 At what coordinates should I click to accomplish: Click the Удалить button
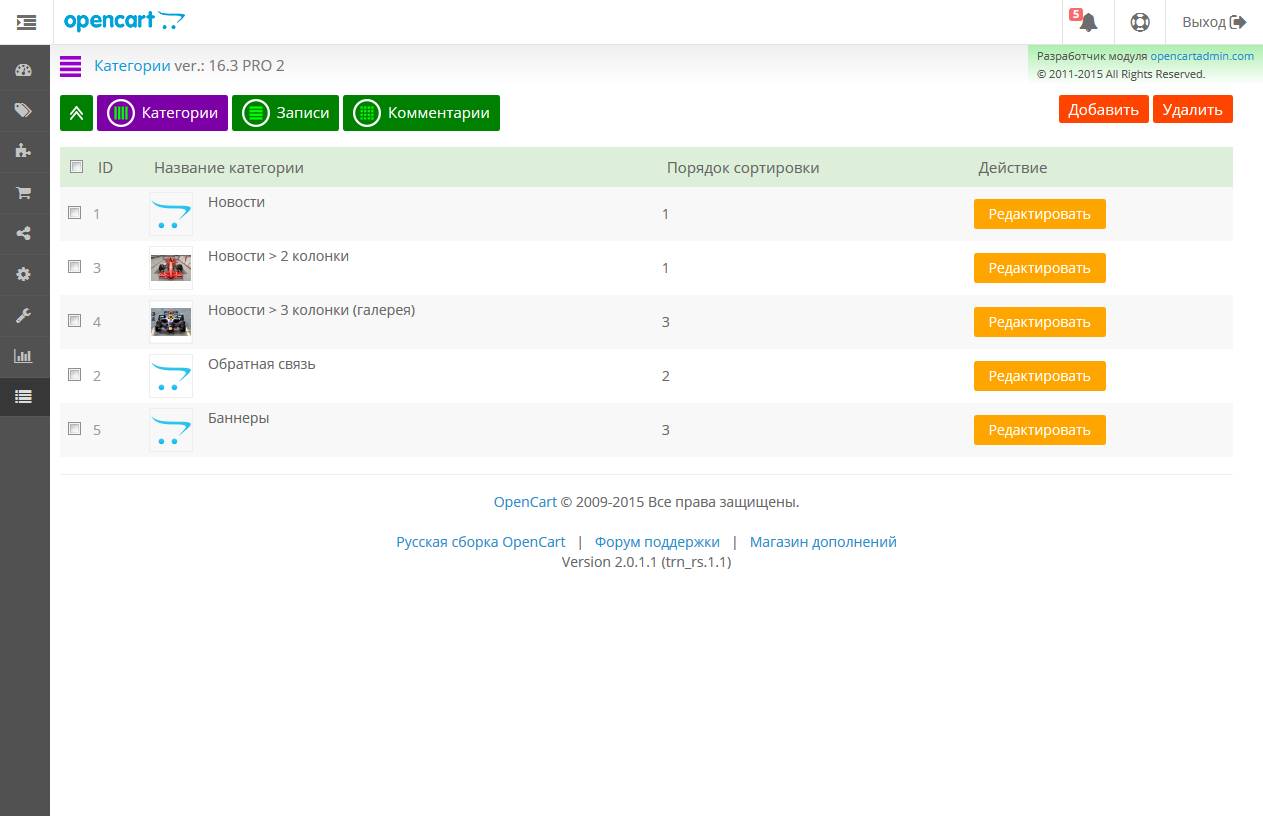[x=1192, y=110]
